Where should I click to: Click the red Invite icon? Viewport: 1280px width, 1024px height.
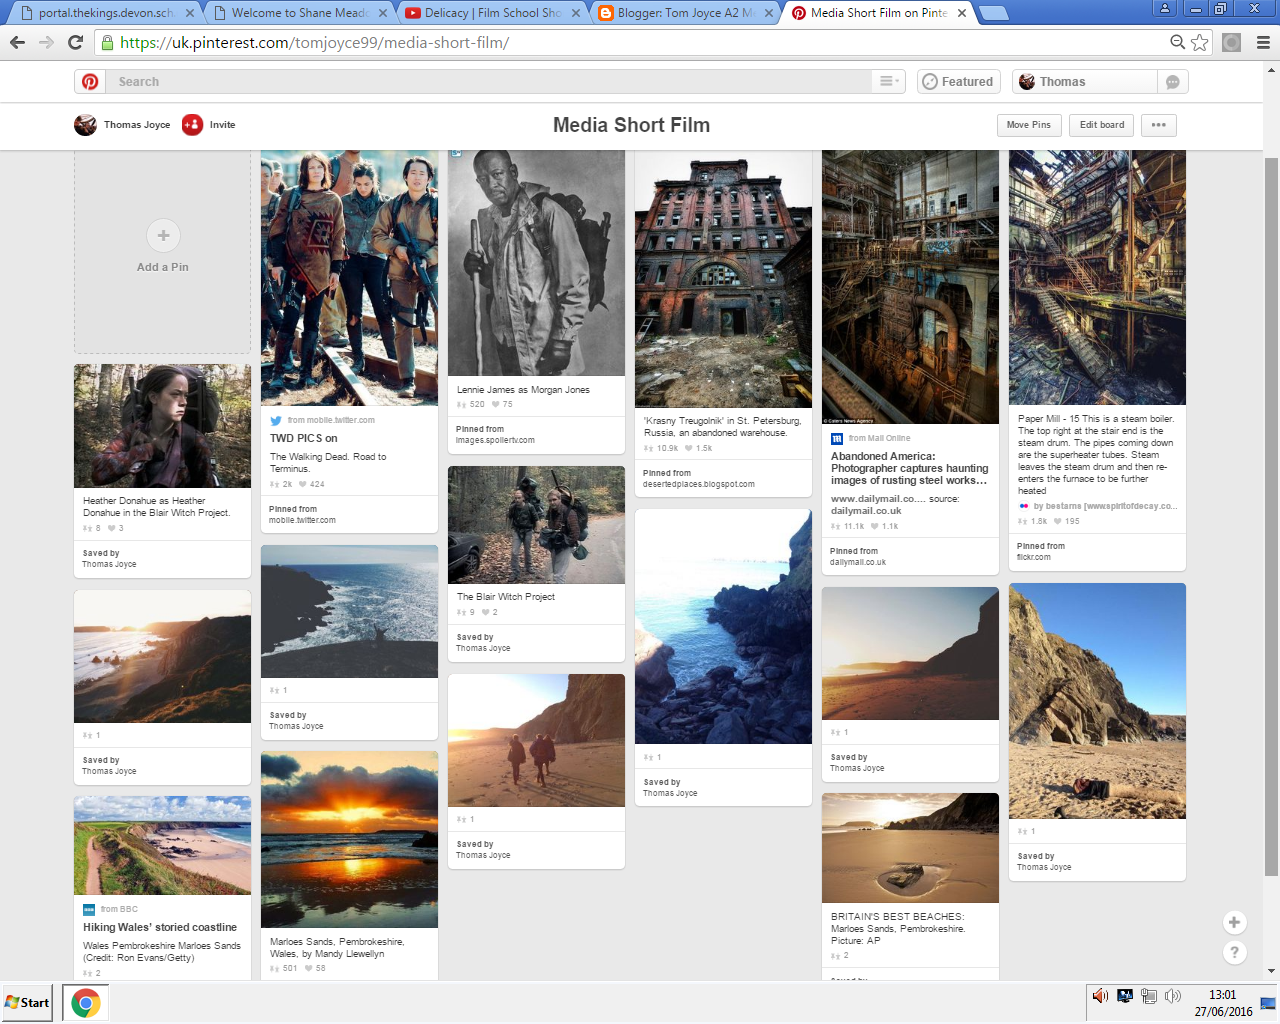pos(191,124)
